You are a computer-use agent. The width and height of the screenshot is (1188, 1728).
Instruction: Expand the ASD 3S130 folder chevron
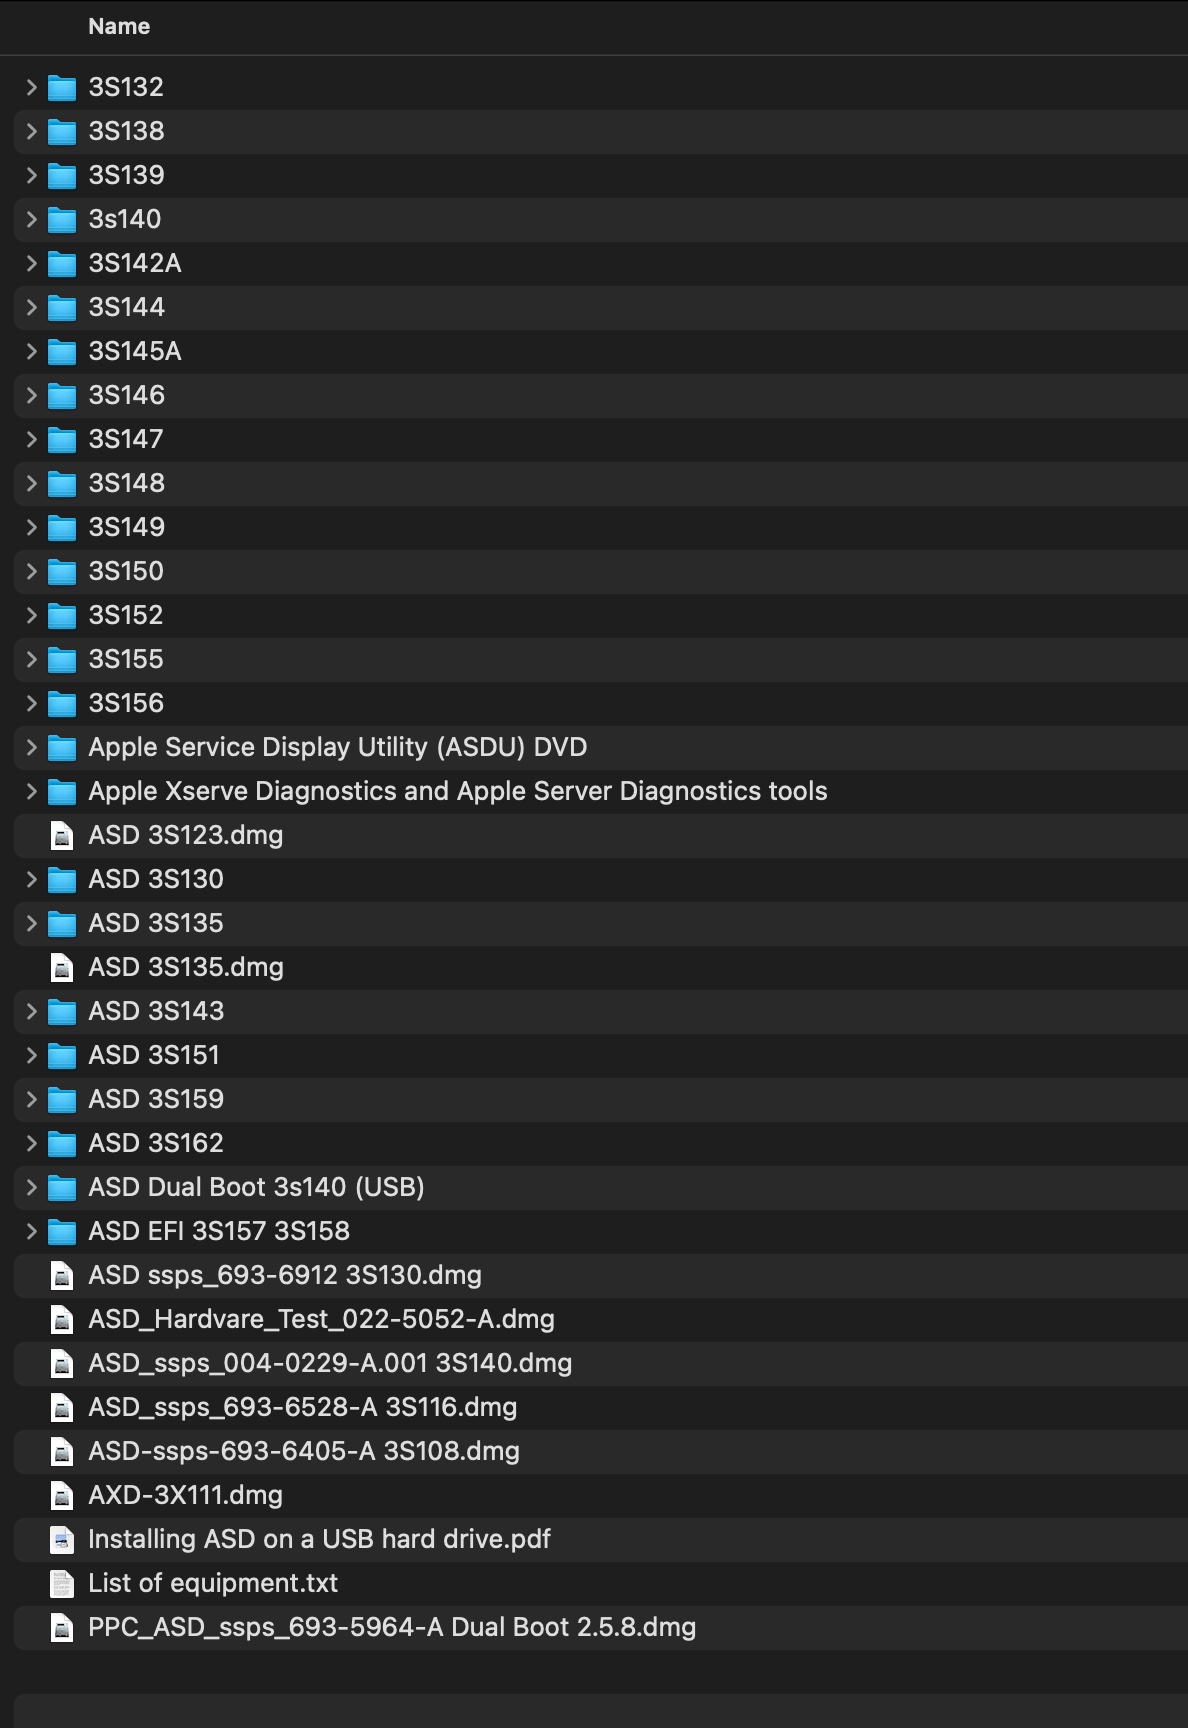[x=31, y=880]
